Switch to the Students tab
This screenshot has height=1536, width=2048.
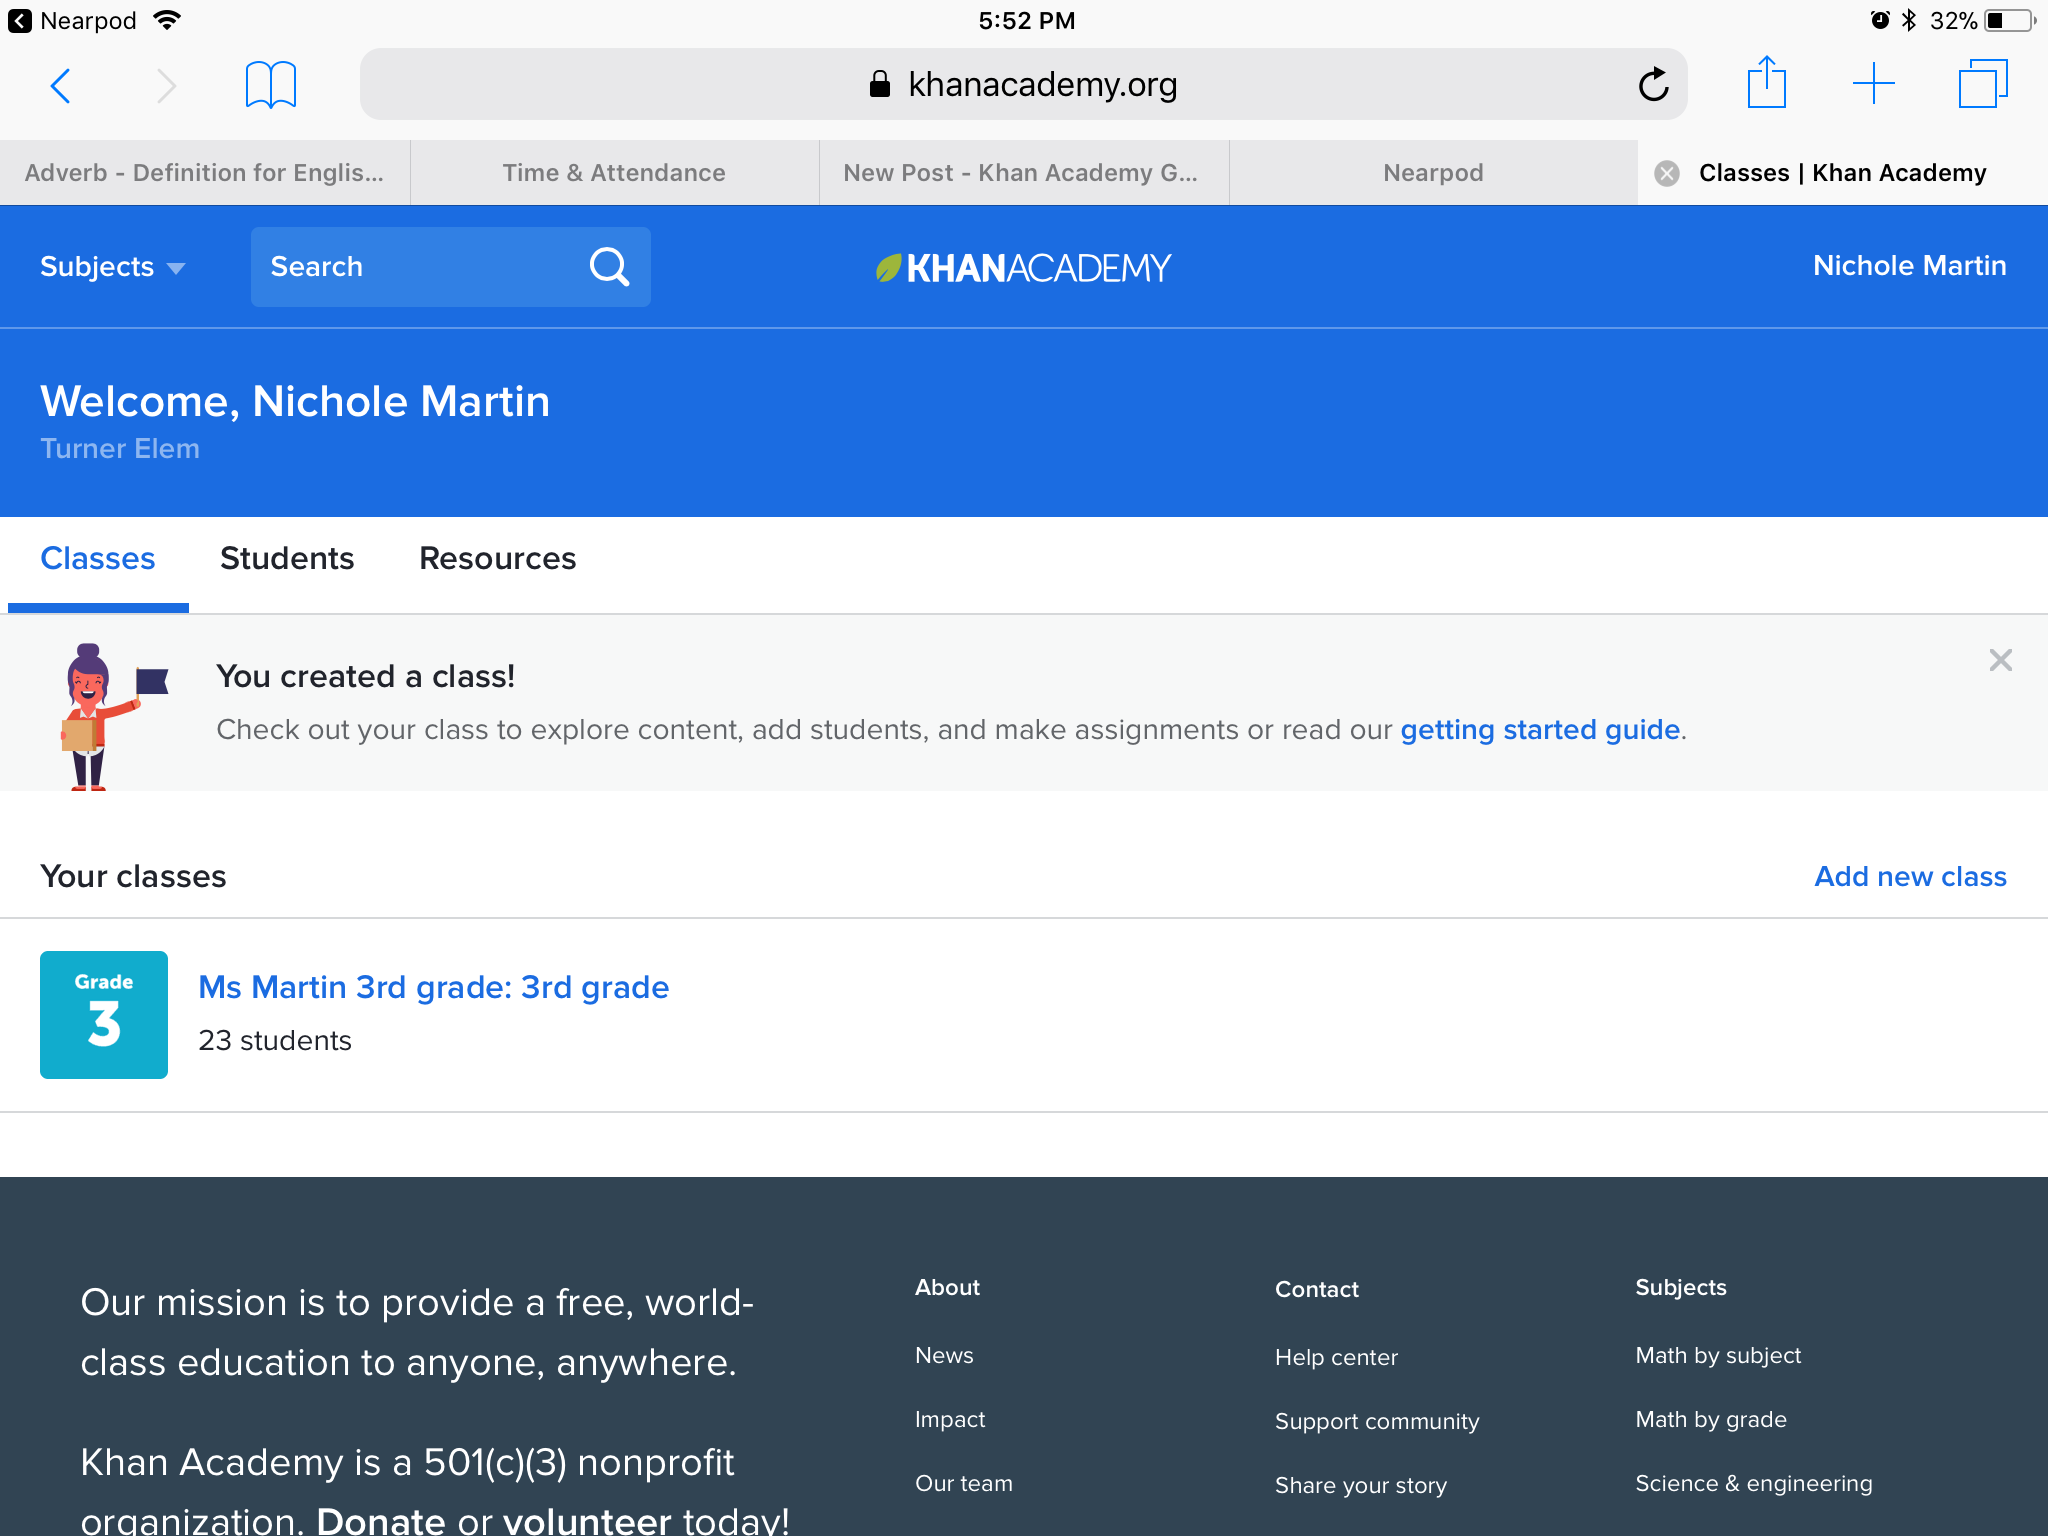pos(287,558)
